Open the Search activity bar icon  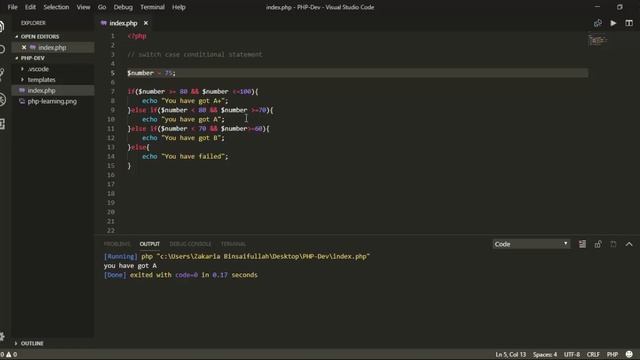(2, 49)
